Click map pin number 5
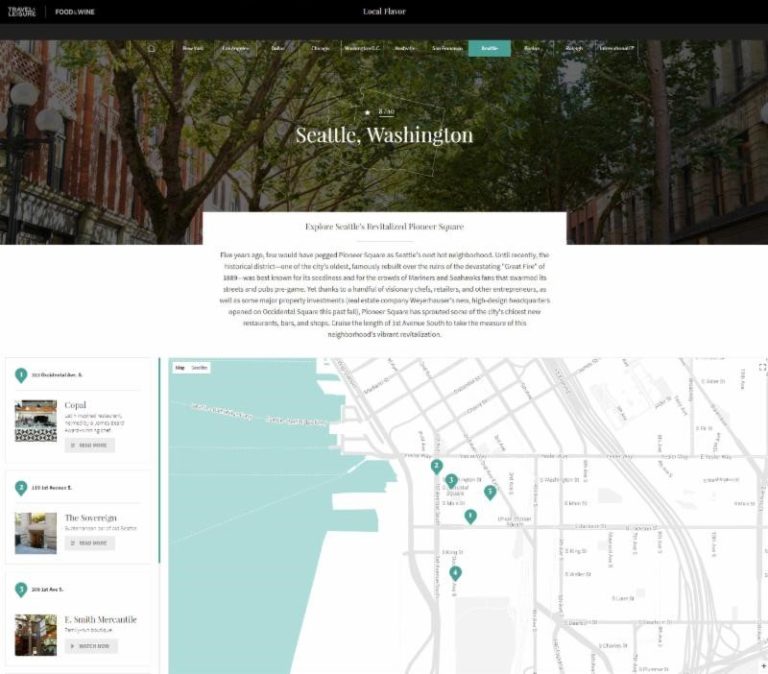This screenshot has height=674, width=768. point(490,492)
